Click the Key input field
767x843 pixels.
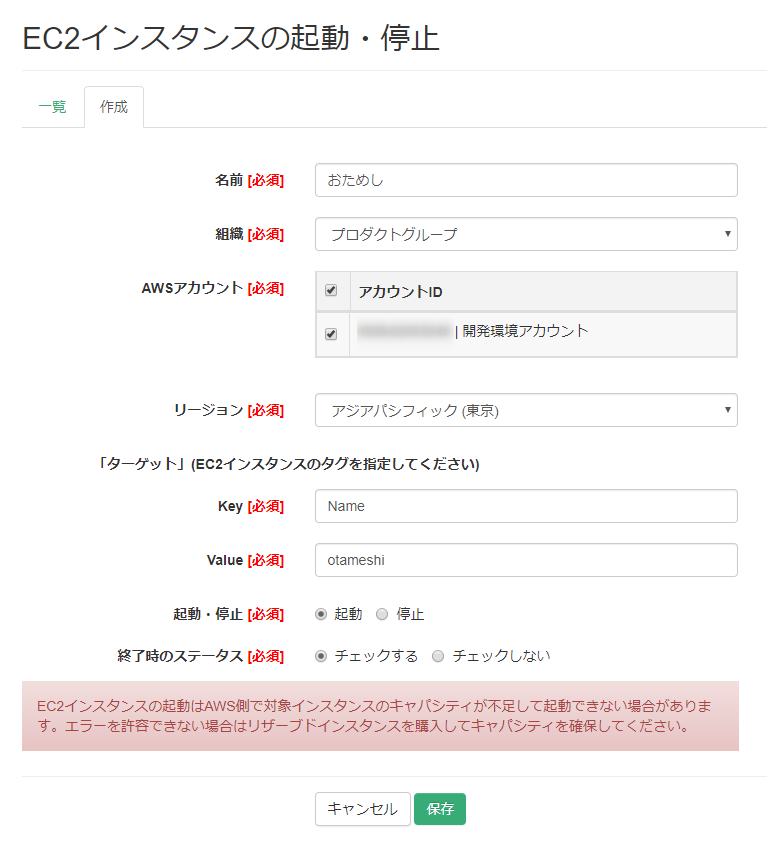point(525,506)
